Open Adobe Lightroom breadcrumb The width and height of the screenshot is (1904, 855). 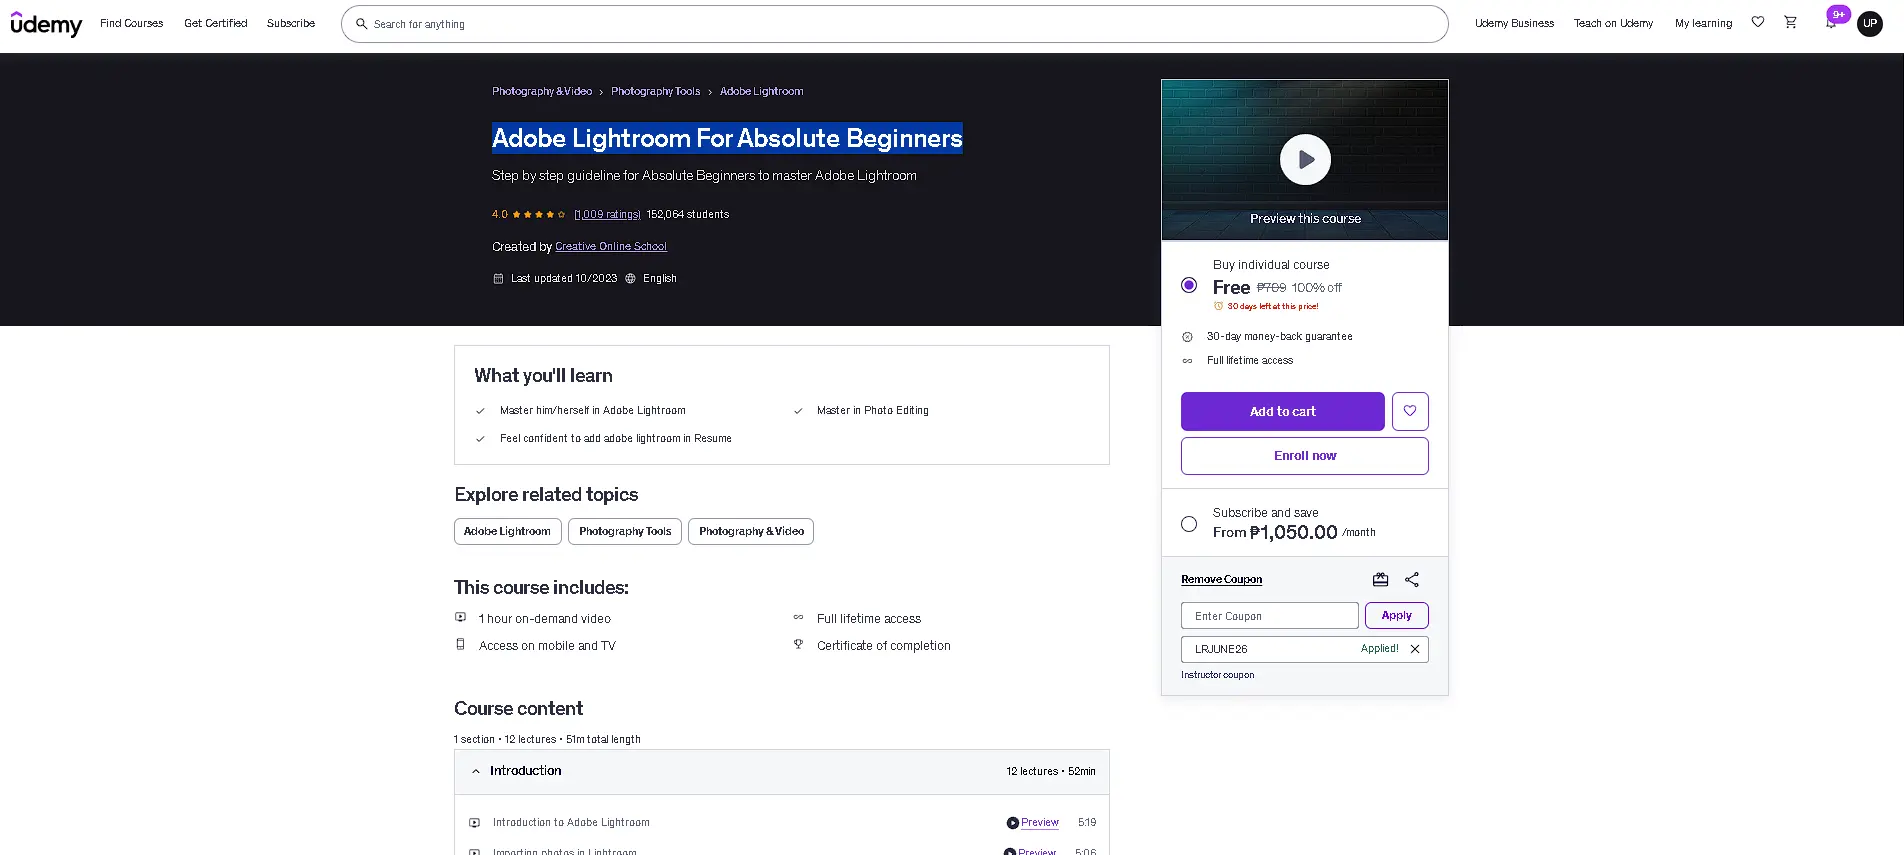click(x=761, y=91)
